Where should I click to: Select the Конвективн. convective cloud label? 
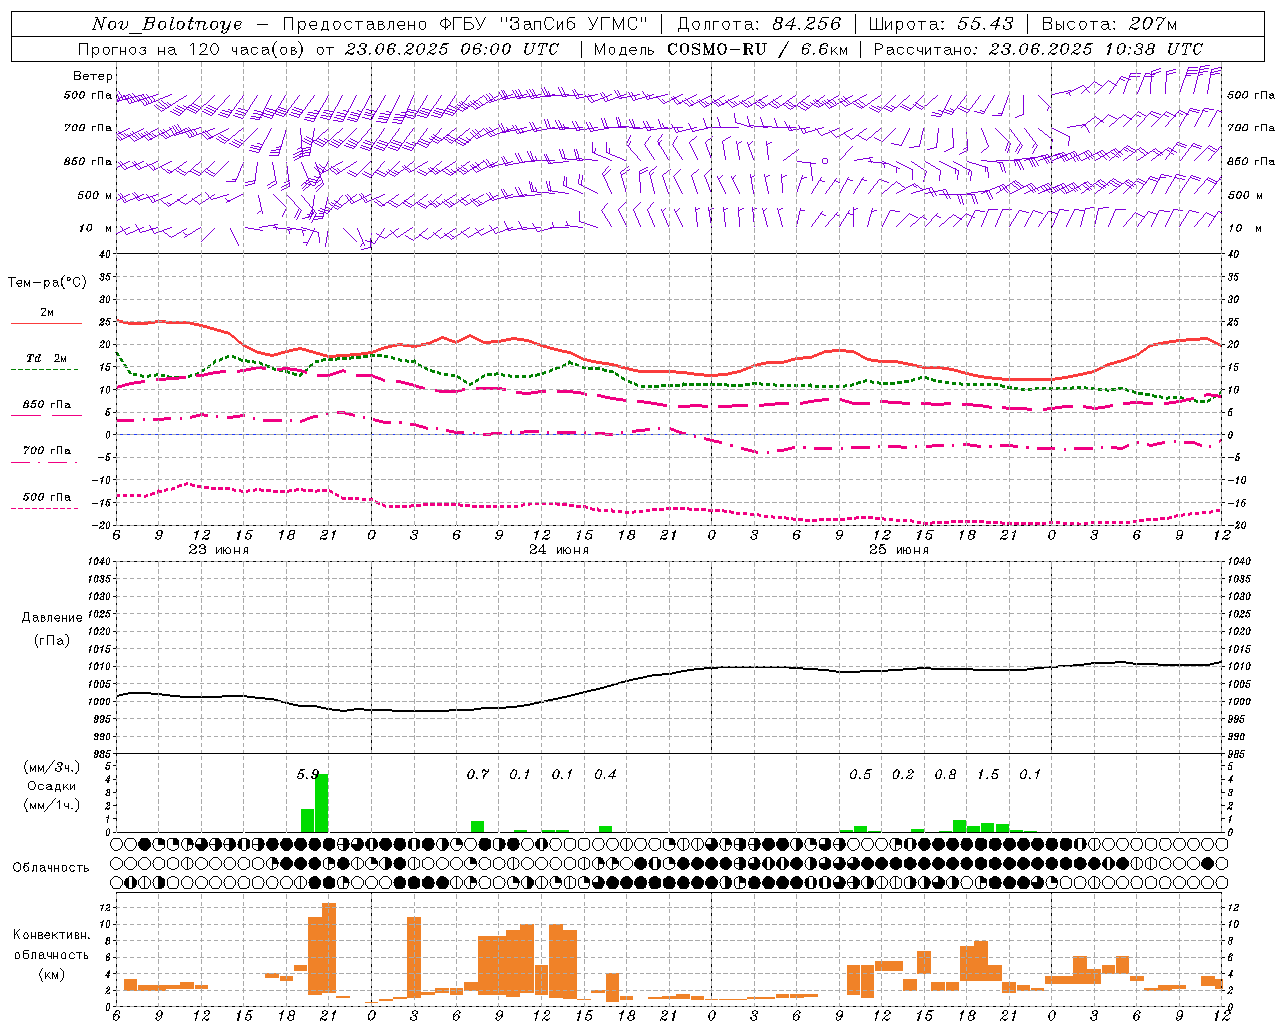[x=52, y=935]
